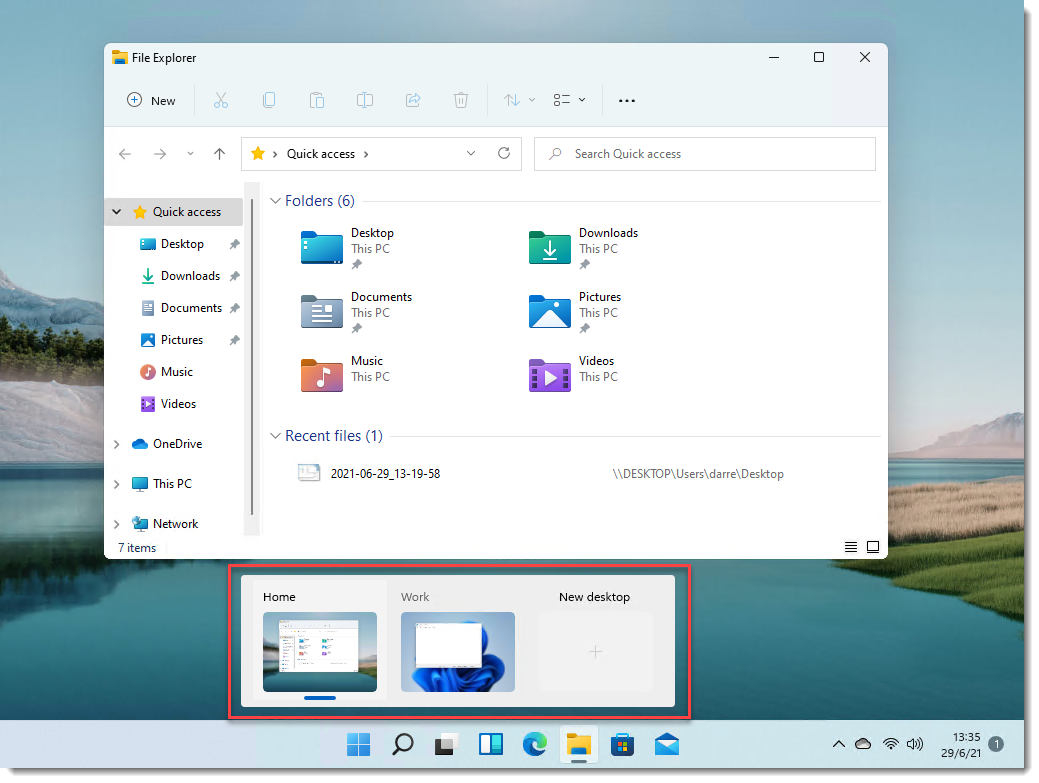The width and height of the screenshot is (1039, 783).
Task: Click the New button to create items
Action: pyautogui.click(x=151, y=100)
